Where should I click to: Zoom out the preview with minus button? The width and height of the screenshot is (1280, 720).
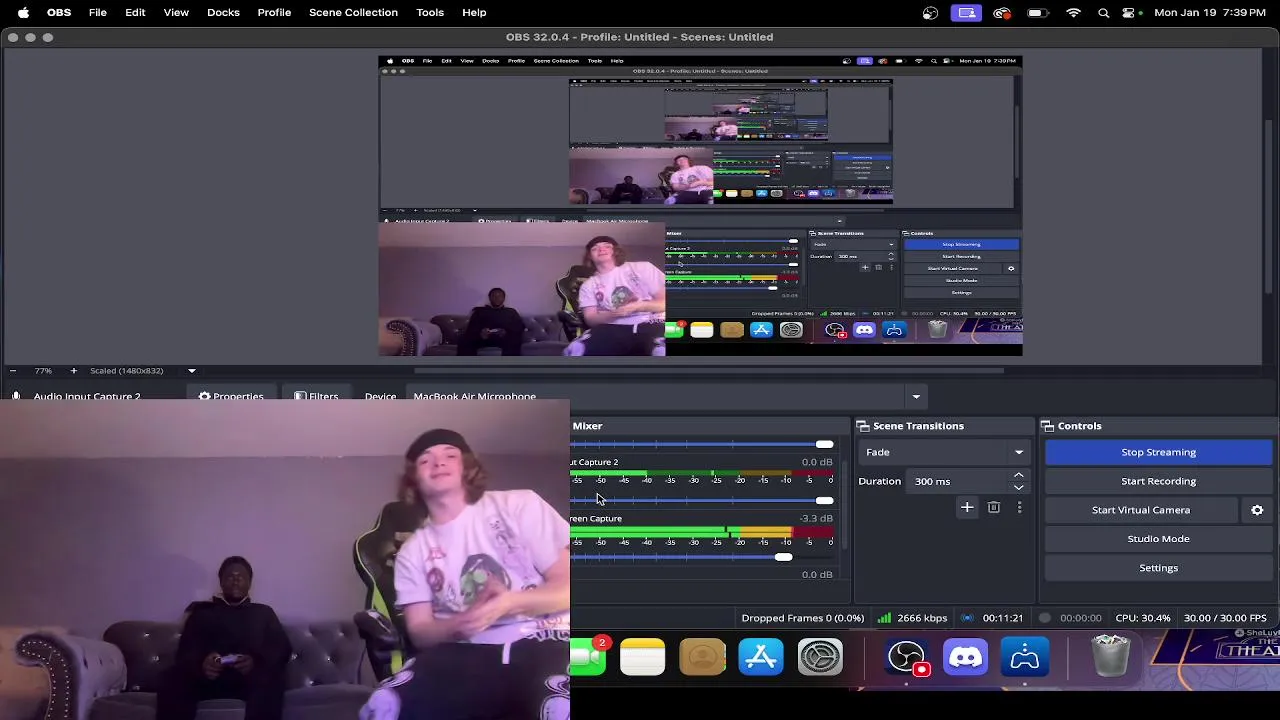click(x=13, y=371)
